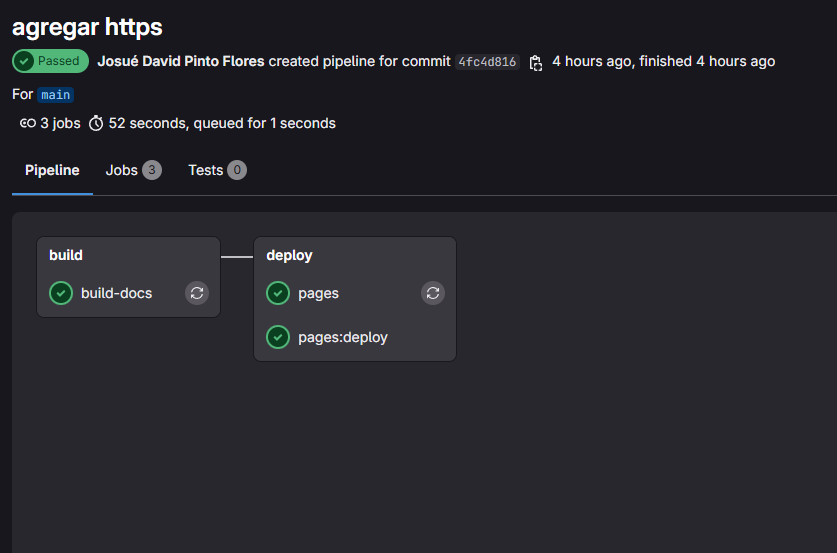Viewport: 837px width, 553px height.
Task: Click the pipeline jobs count icon
Action: tap(28, 123)
